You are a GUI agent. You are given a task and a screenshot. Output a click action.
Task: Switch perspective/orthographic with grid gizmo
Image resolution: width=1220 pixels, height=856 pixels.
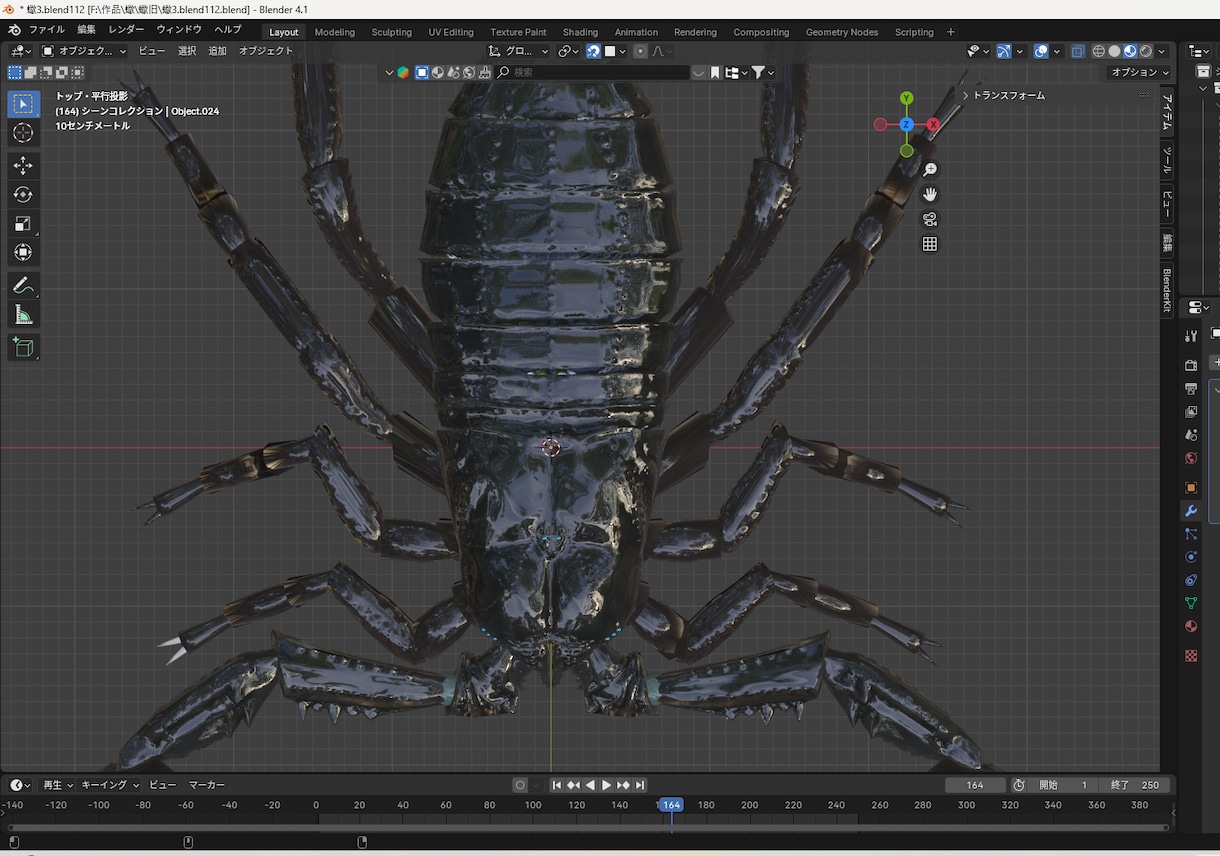(930, 244)
